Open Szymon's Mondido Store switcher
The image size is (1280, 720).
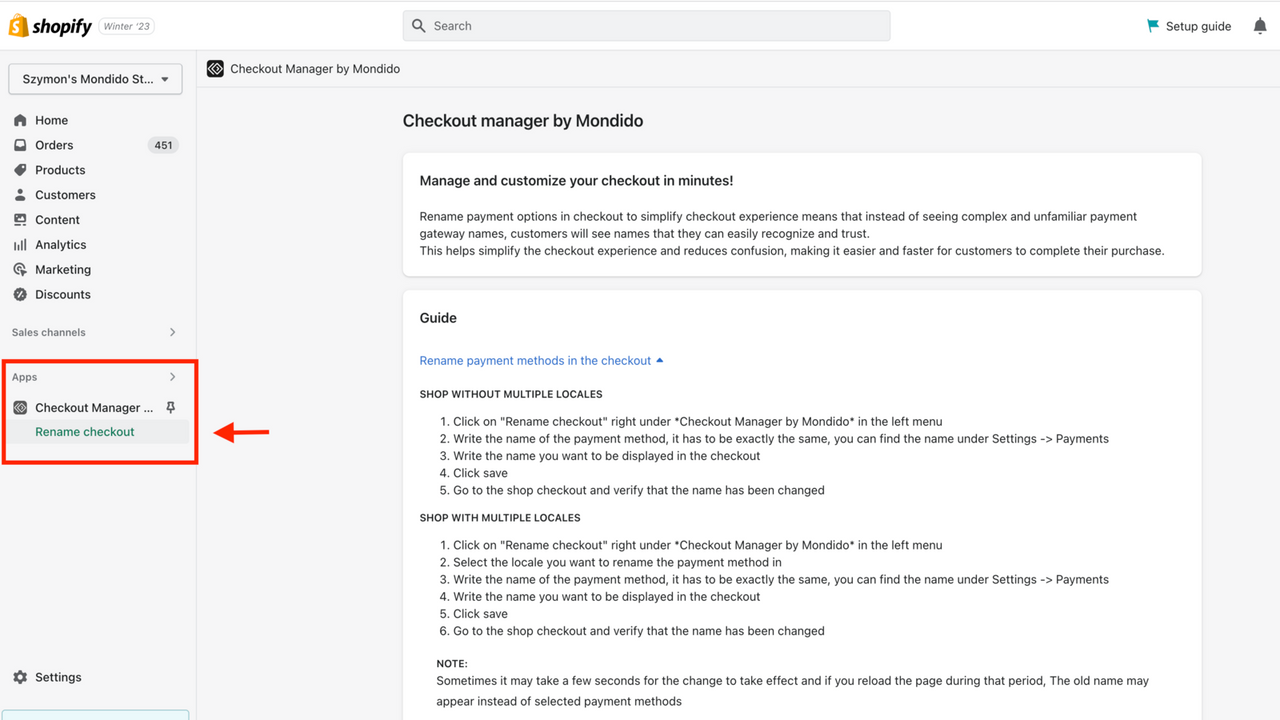(x=95, y=79)
